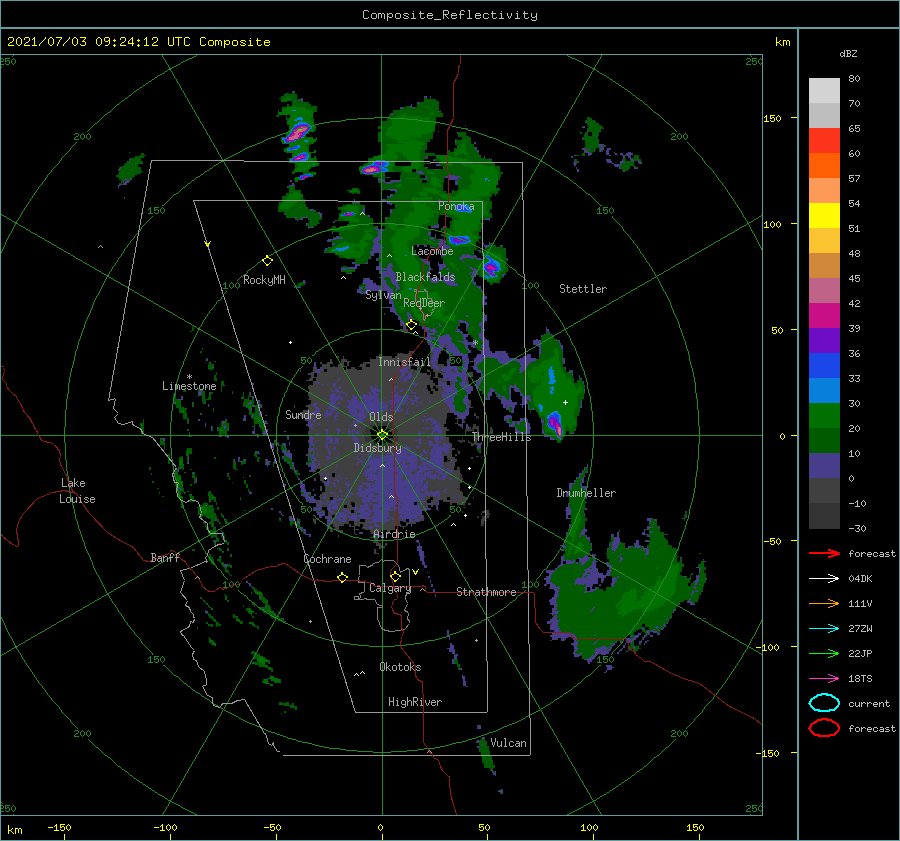Select the bright yellow swatch on dBZ scale
Screen dimensions: 900x841
click(x=824, y=216)
